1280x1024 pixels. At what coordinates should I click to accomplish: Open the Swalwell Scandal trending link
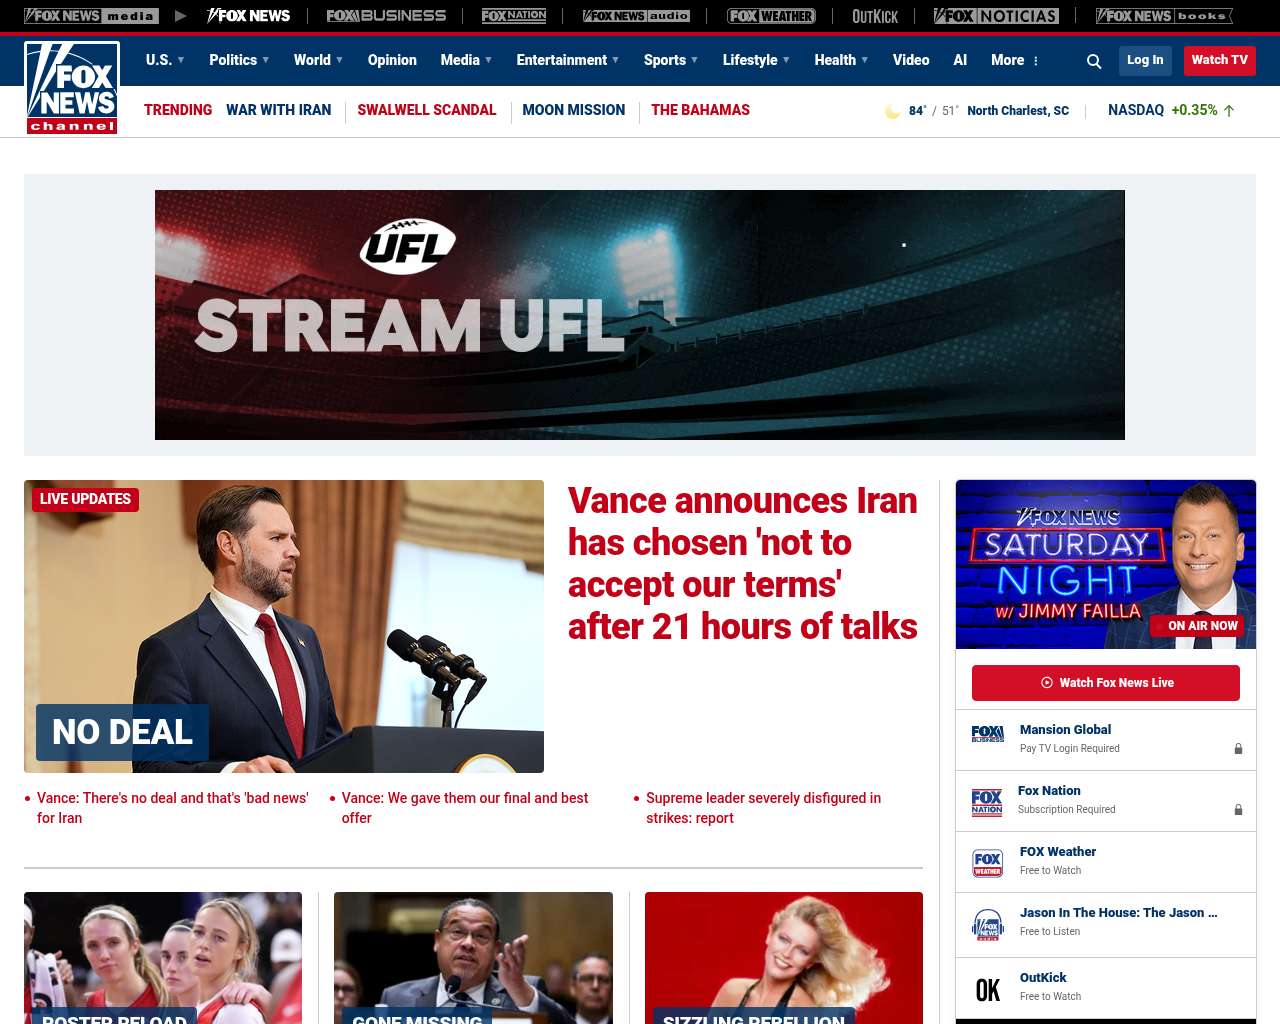(x=426, y=110)
